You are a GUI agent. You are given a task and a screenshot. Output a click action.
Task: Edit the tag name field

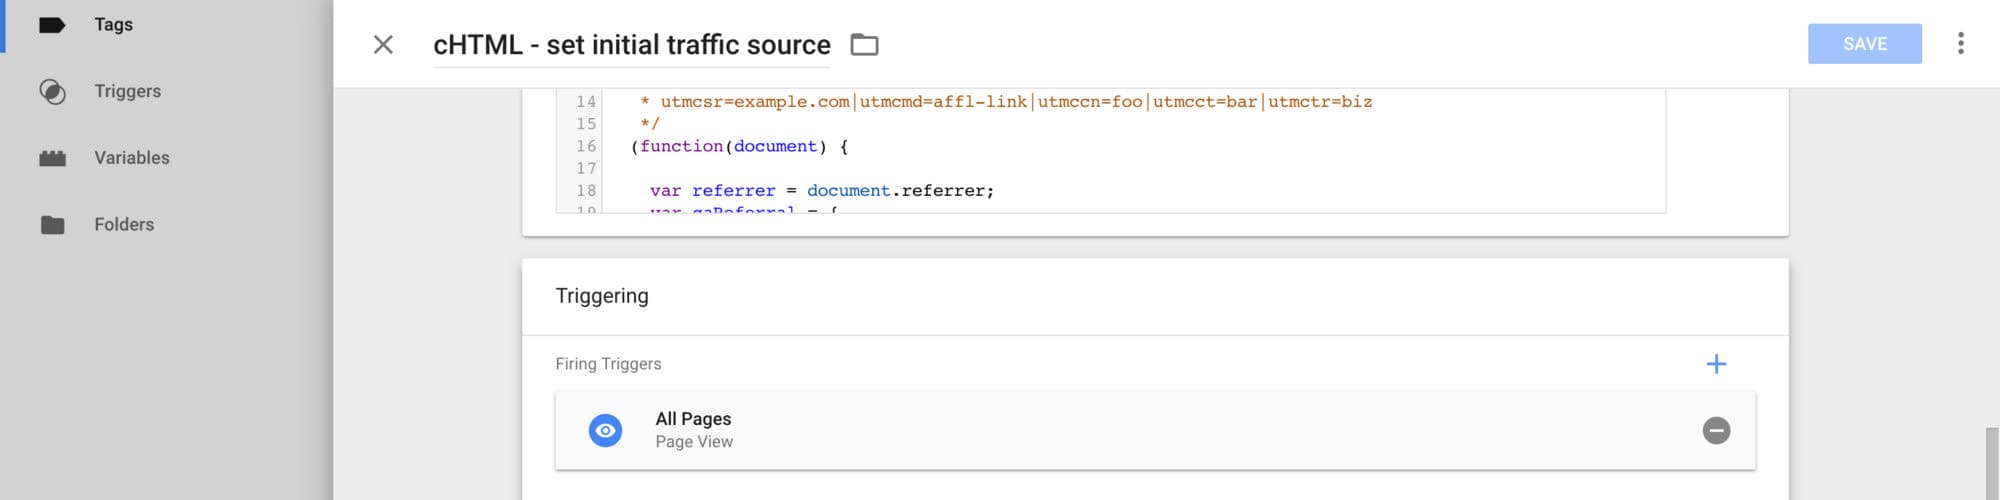(x=631, y=45)
